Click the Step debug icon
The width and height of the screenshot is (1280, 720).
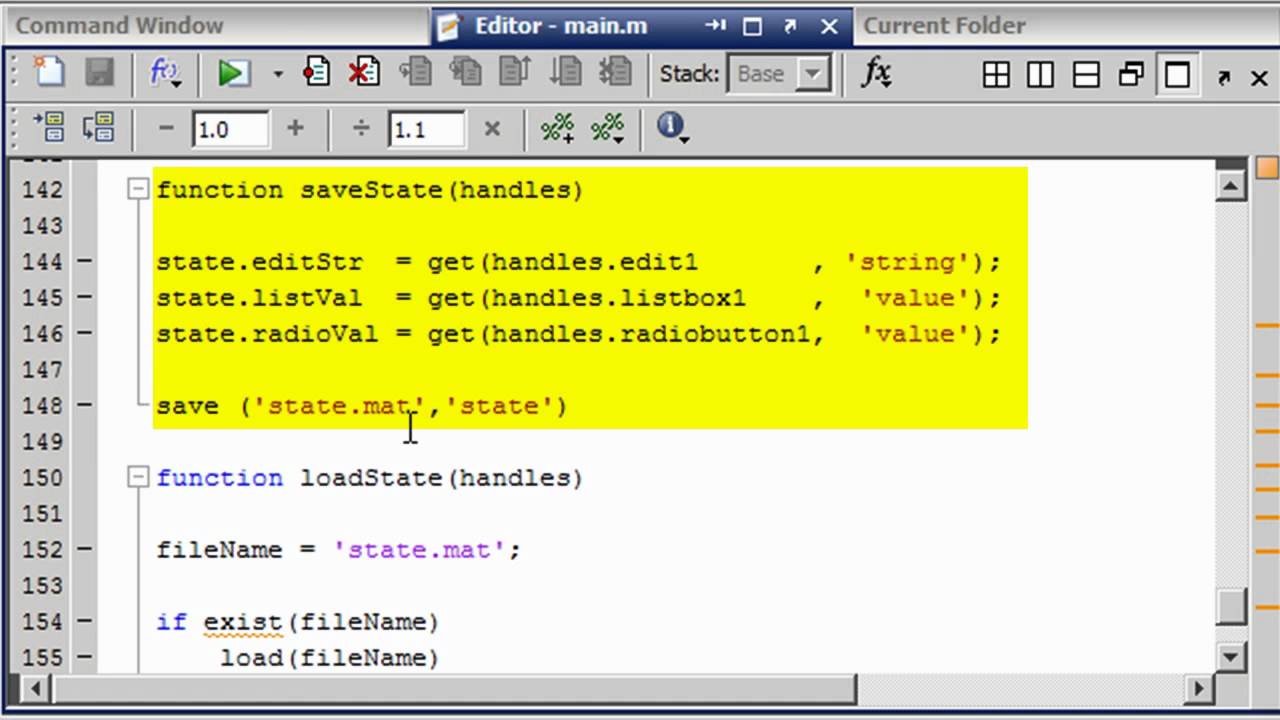415,72
